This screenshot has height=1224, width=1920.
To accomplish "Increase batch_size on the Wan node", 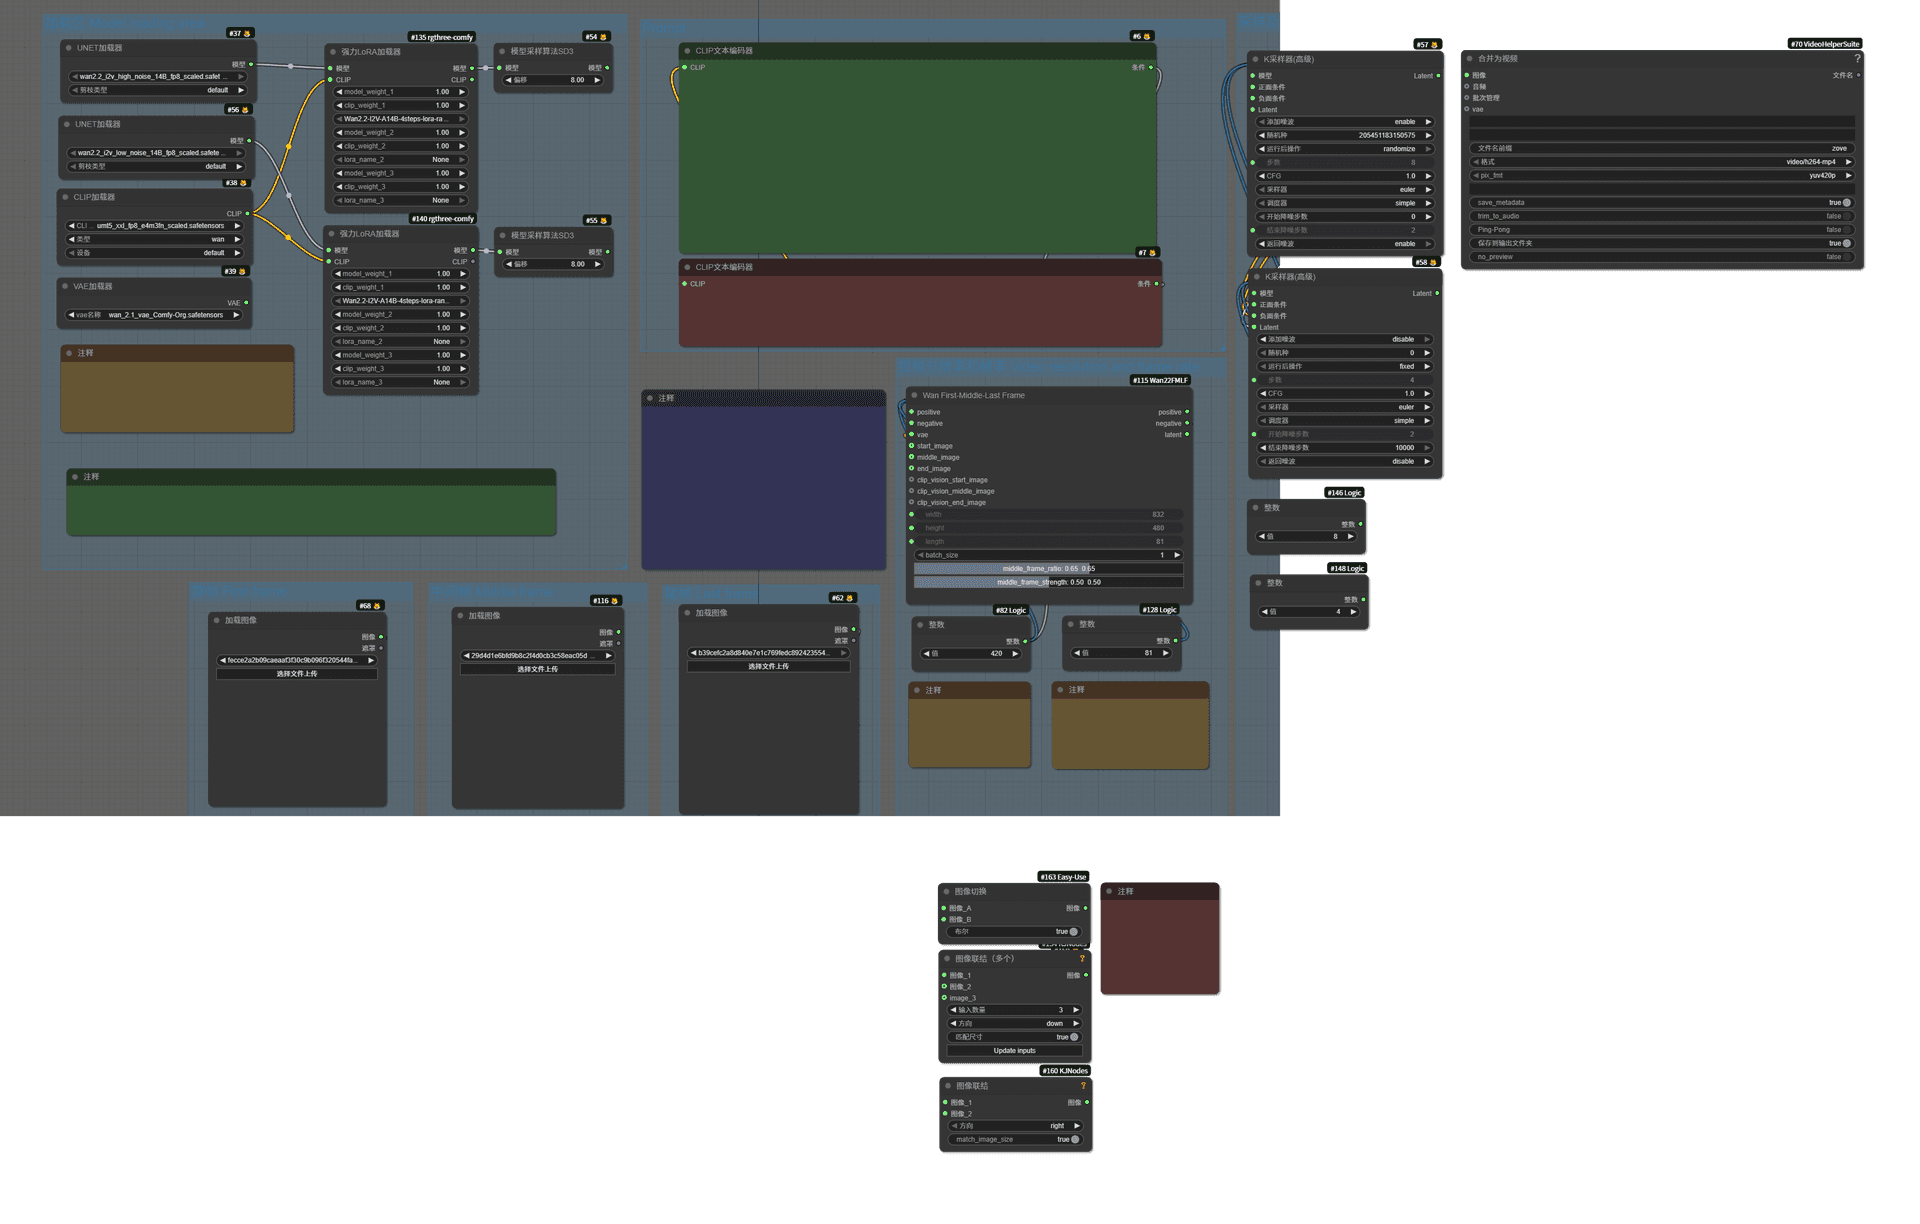I will [1177, 555].
